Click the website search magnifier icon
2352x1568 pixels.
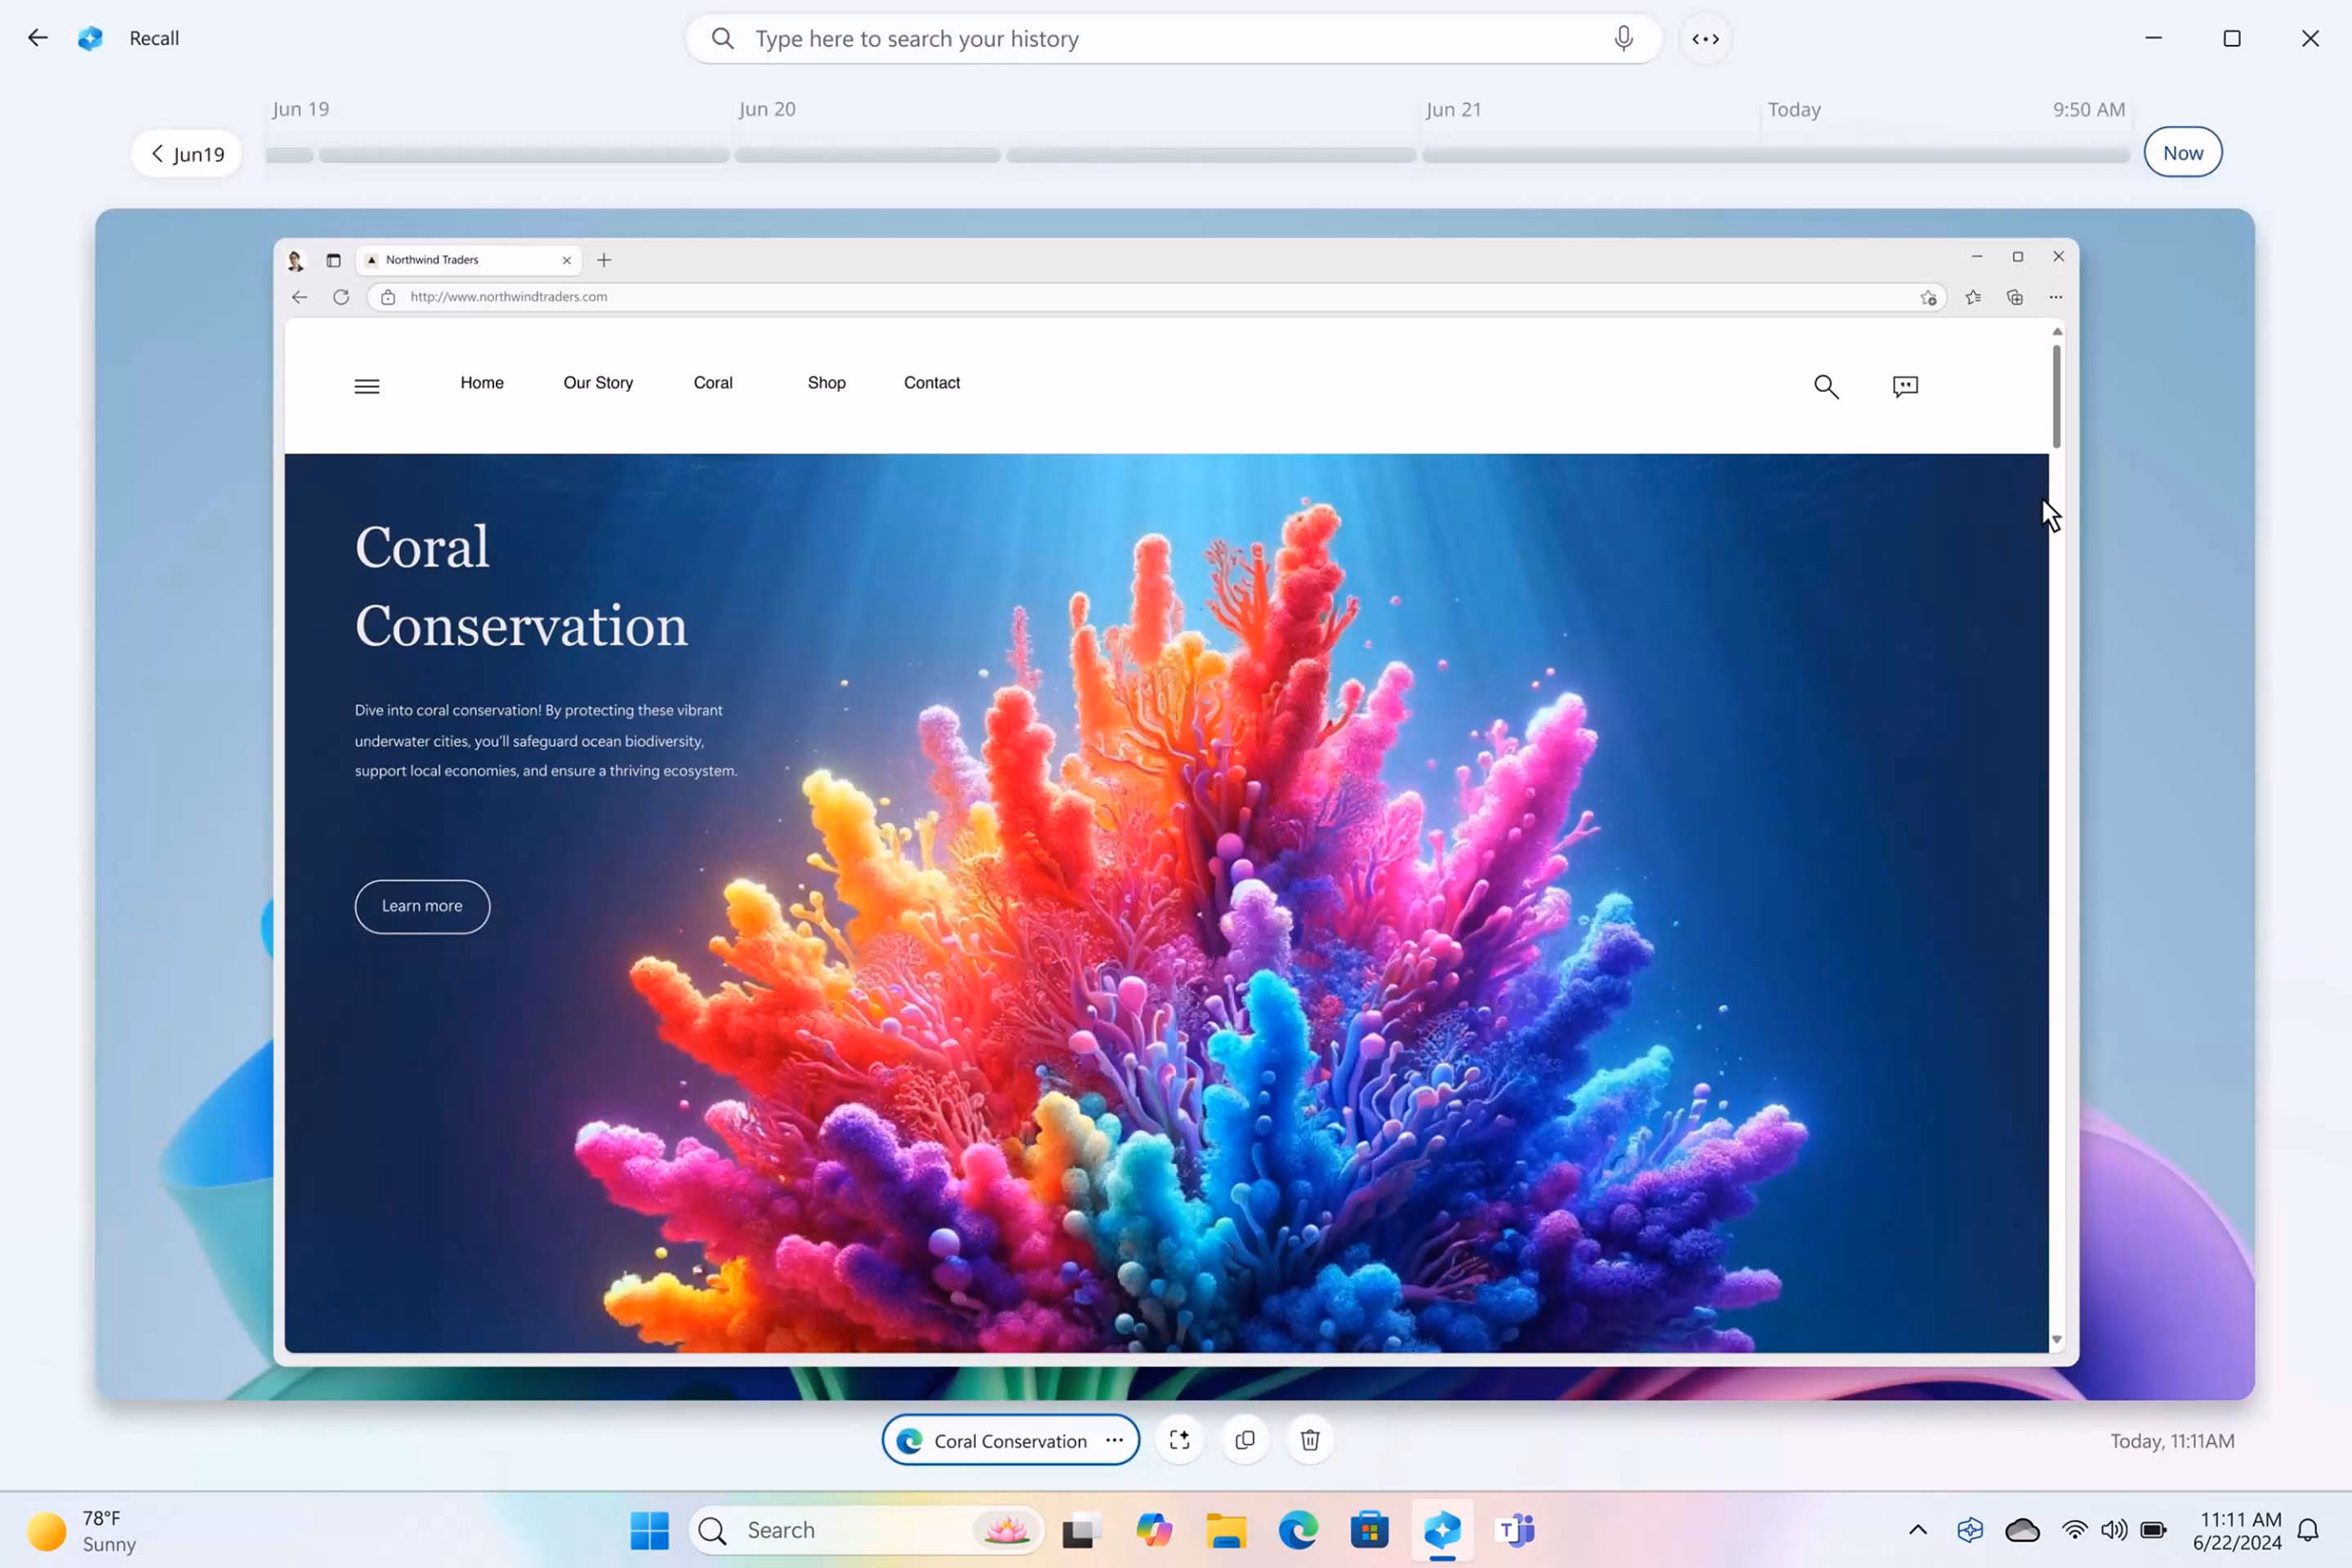pos(1826,386)
